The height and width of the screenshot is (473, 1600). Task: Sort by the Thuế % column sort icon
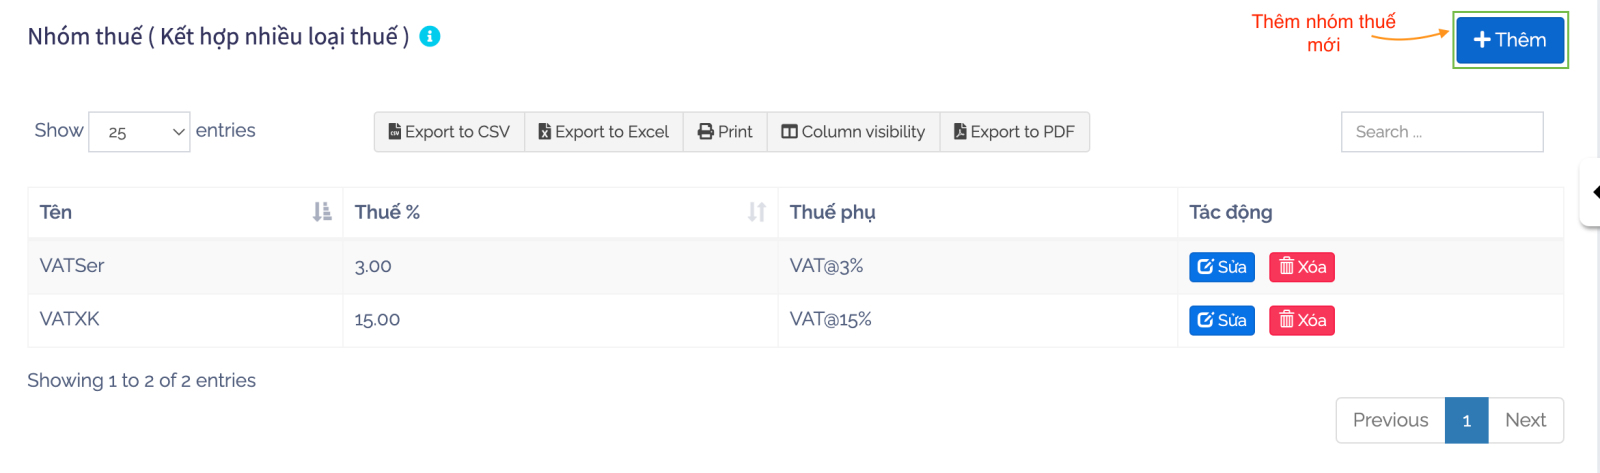tap(757, 212)
